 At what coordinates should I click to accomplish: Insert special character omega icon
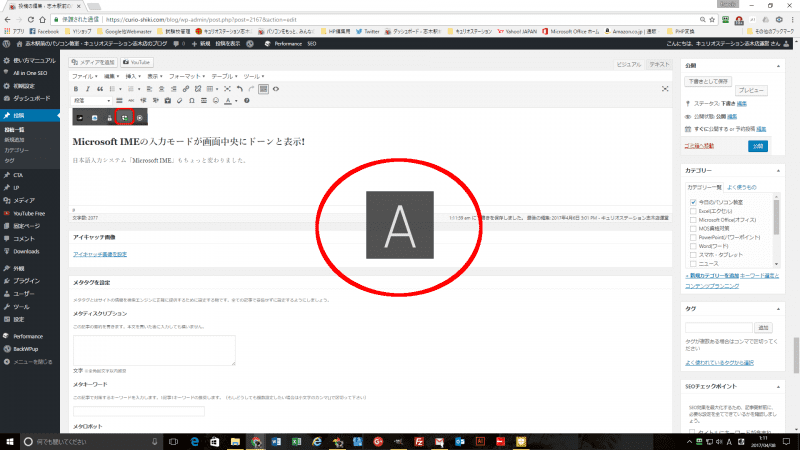point(192,101)
